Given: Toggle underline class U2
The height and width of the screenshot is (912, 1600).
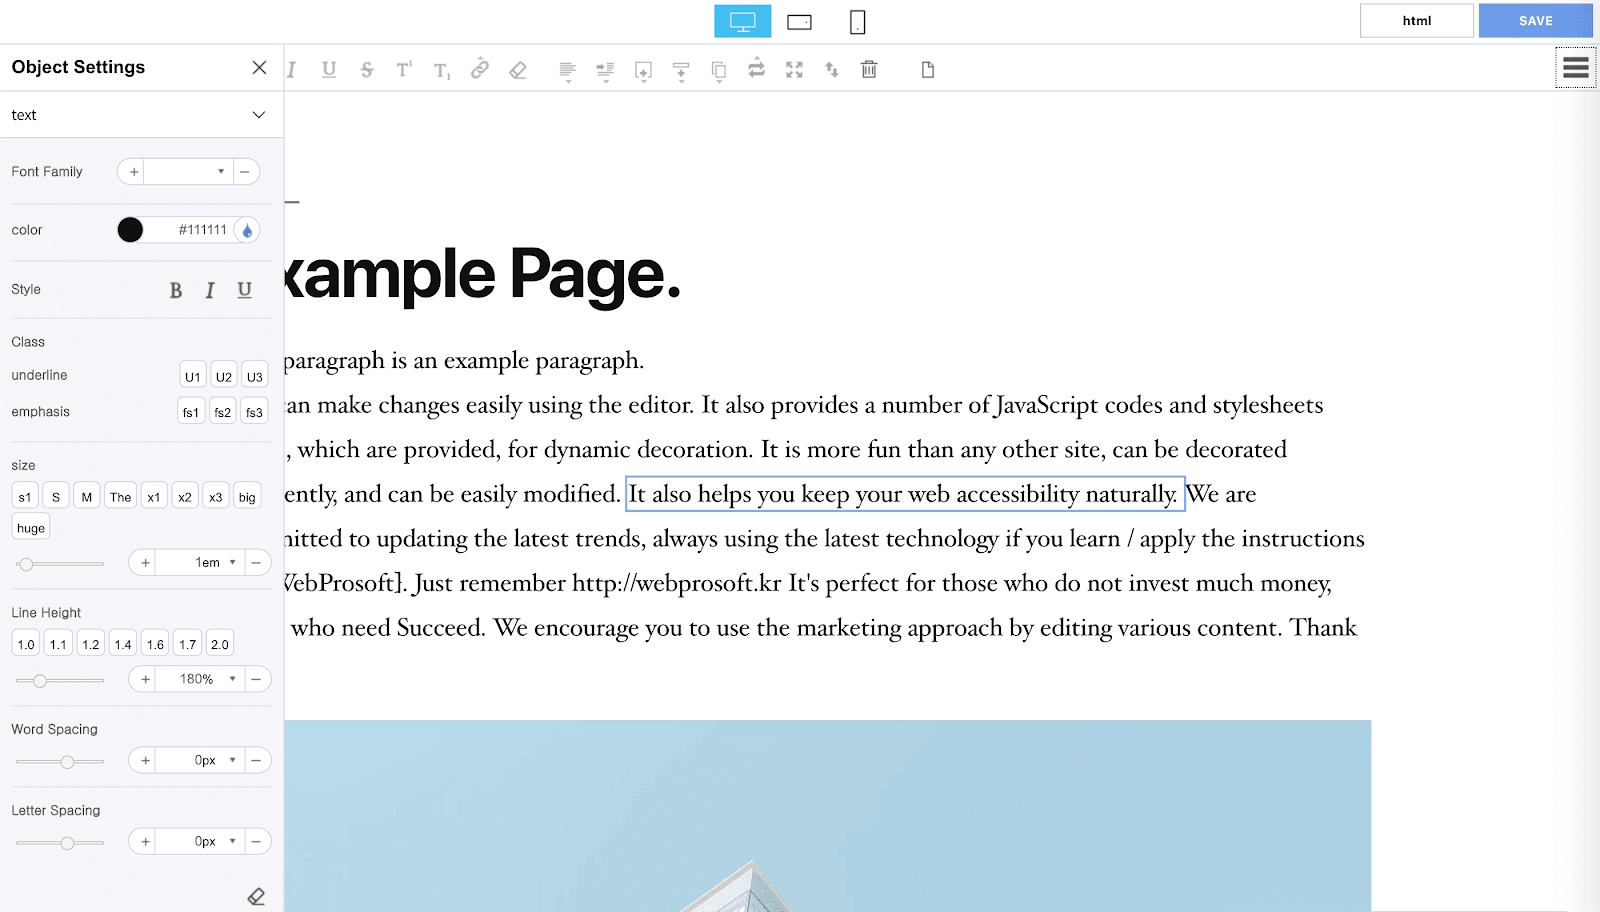Looking at the screenshot, I should (224, 376).
